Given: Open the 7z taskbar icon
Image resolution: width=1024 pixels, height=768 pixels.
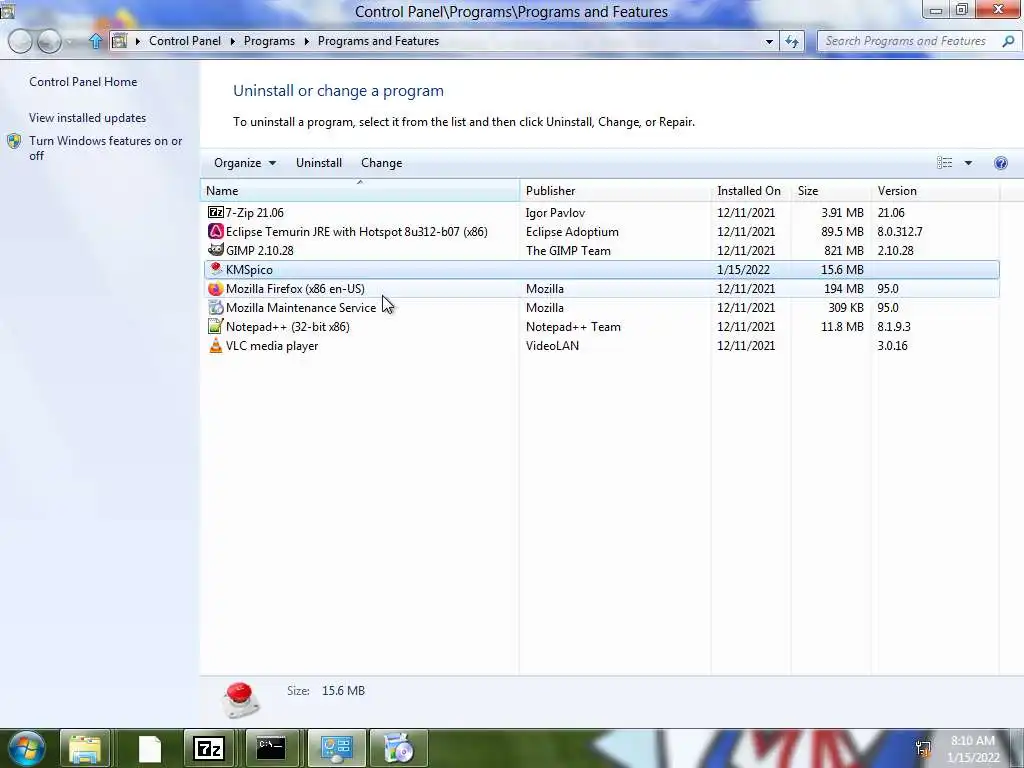Looking at the screenshot, I should [x=209, y=749].
